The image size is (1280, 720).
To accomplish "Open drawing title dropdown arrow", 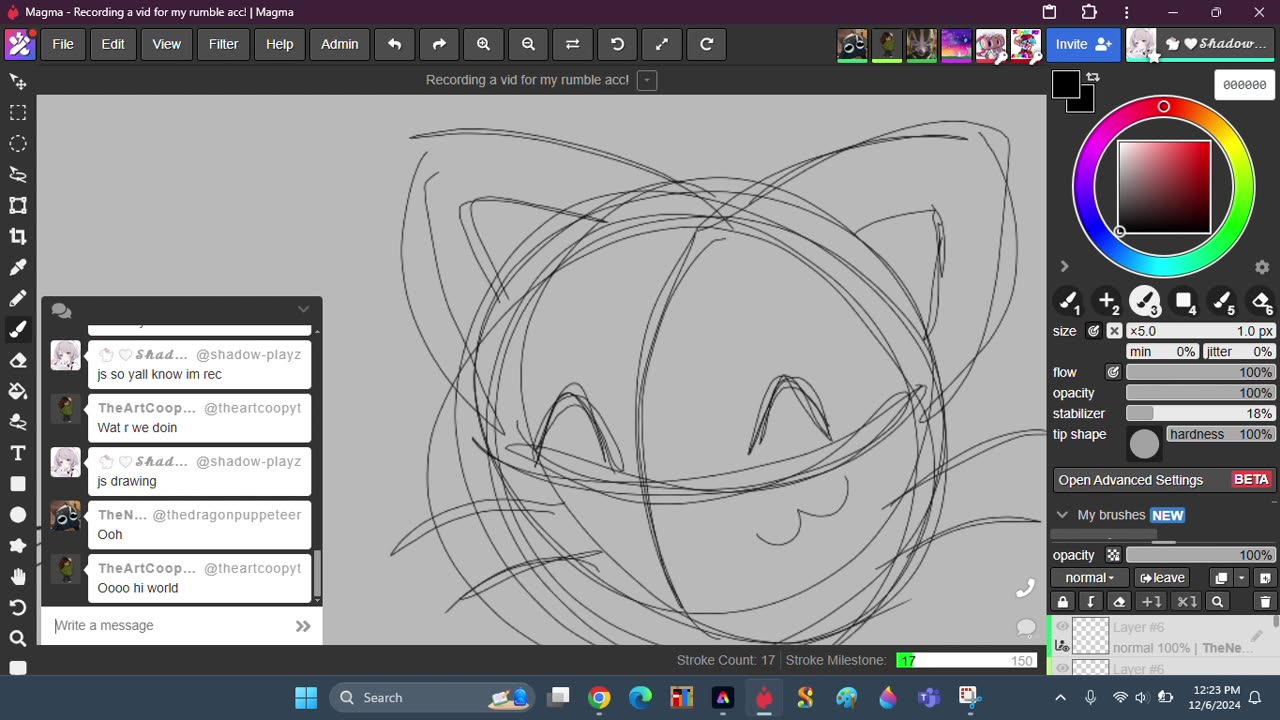I will (x=647, y=80).
